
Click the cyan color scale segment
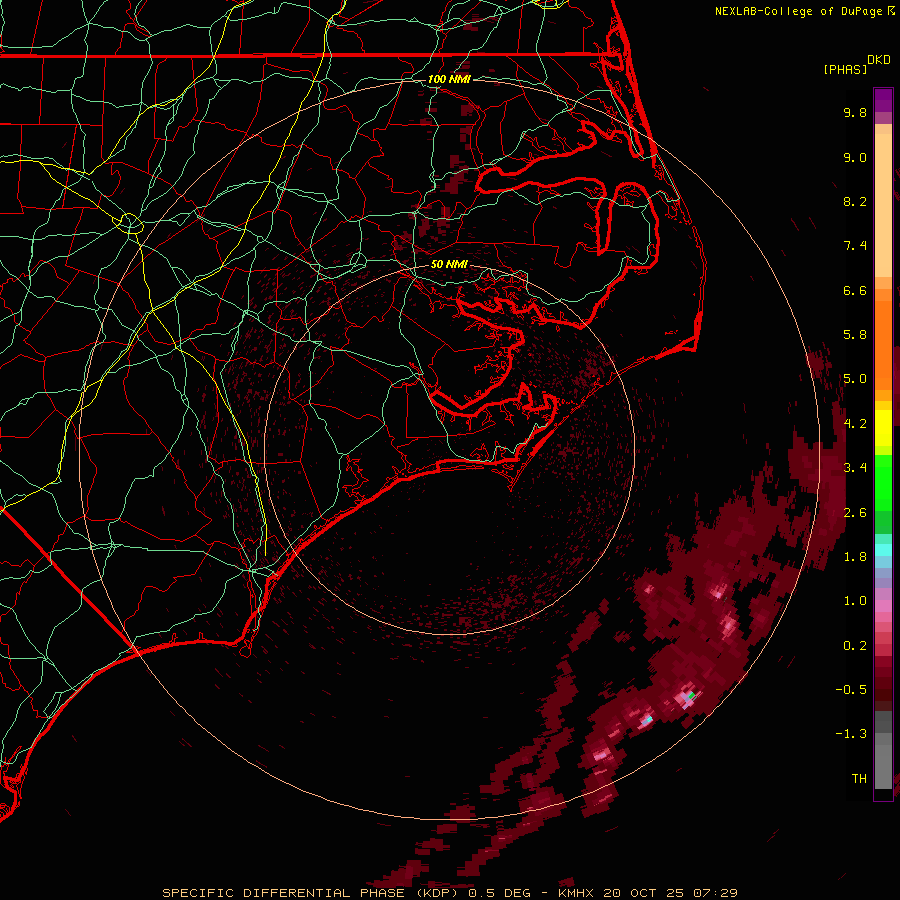883,550
